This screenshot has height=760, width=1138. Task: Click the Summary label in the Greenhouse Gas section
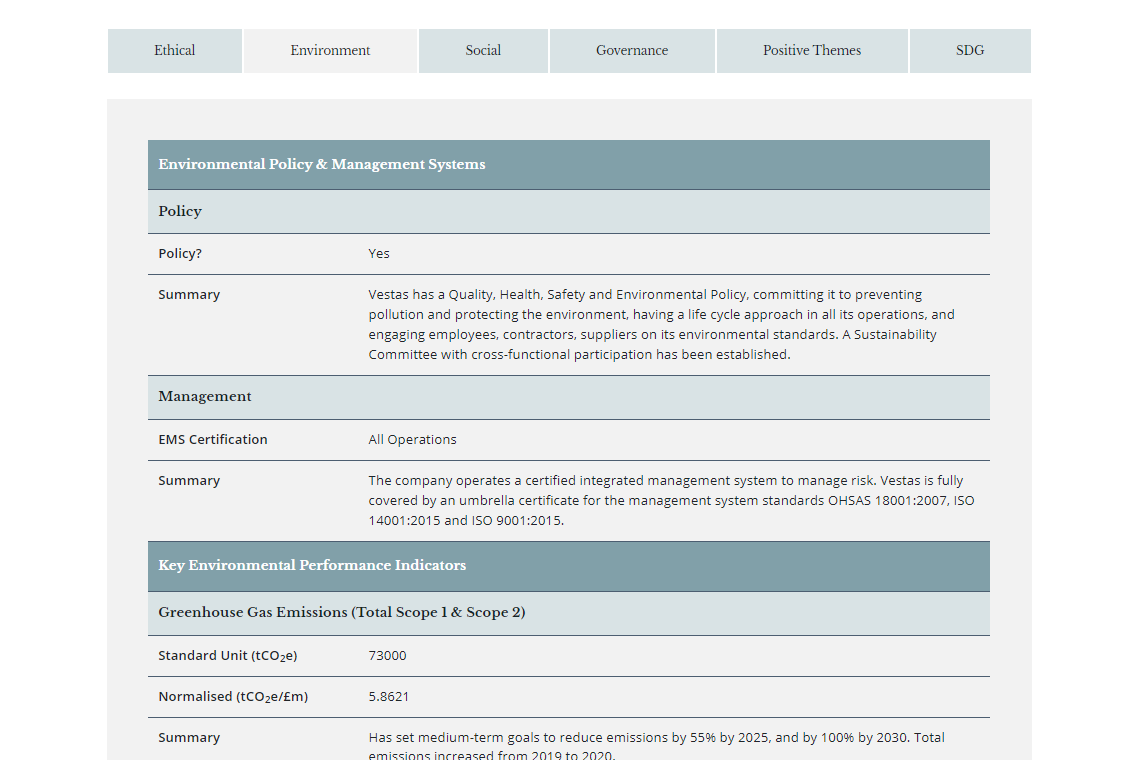point(189,737)
